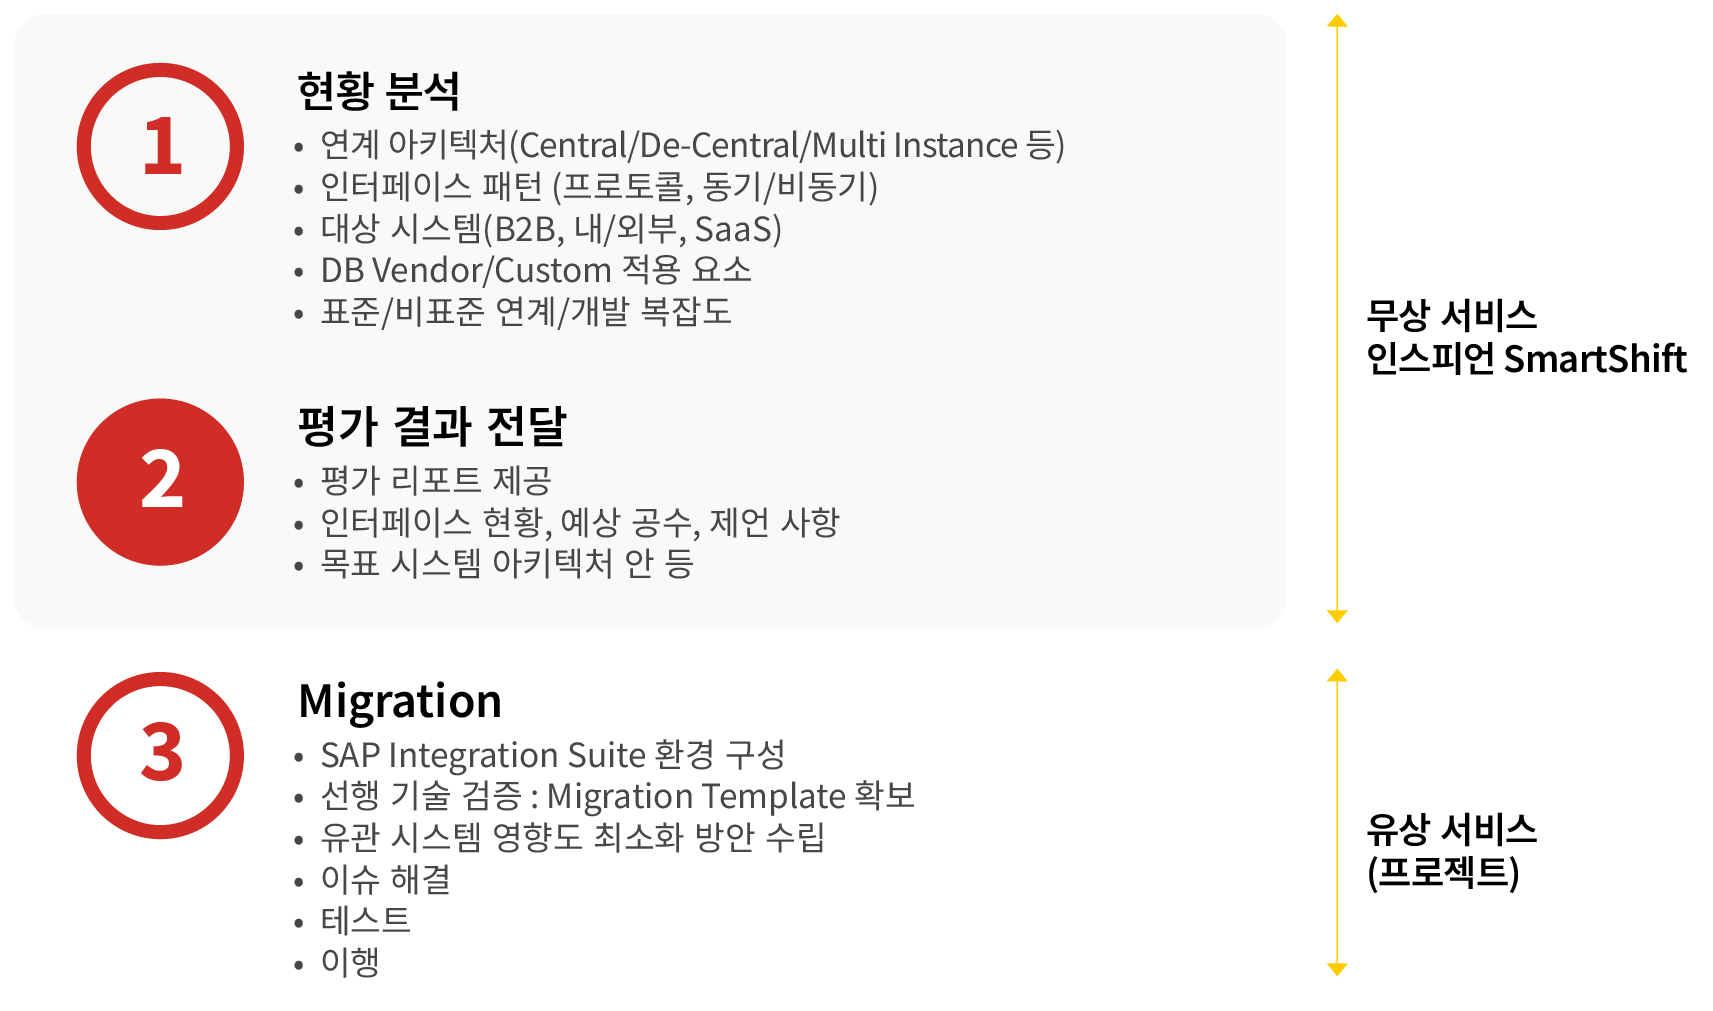Image resolution: width=1713 pixels, height=1011 pixels.
Task: Click the downward arrowhead ending the 무상 서비스 line
Action: (1337, 616)
